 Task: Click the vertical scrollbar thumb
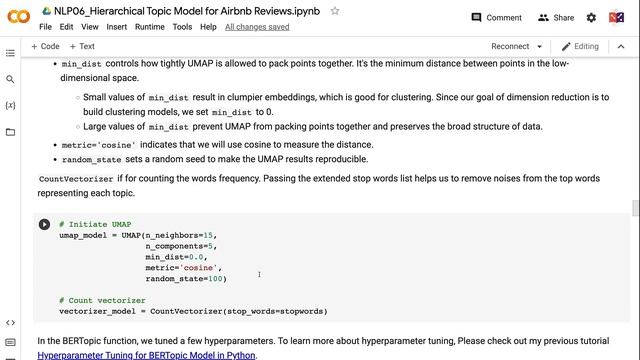635,208
